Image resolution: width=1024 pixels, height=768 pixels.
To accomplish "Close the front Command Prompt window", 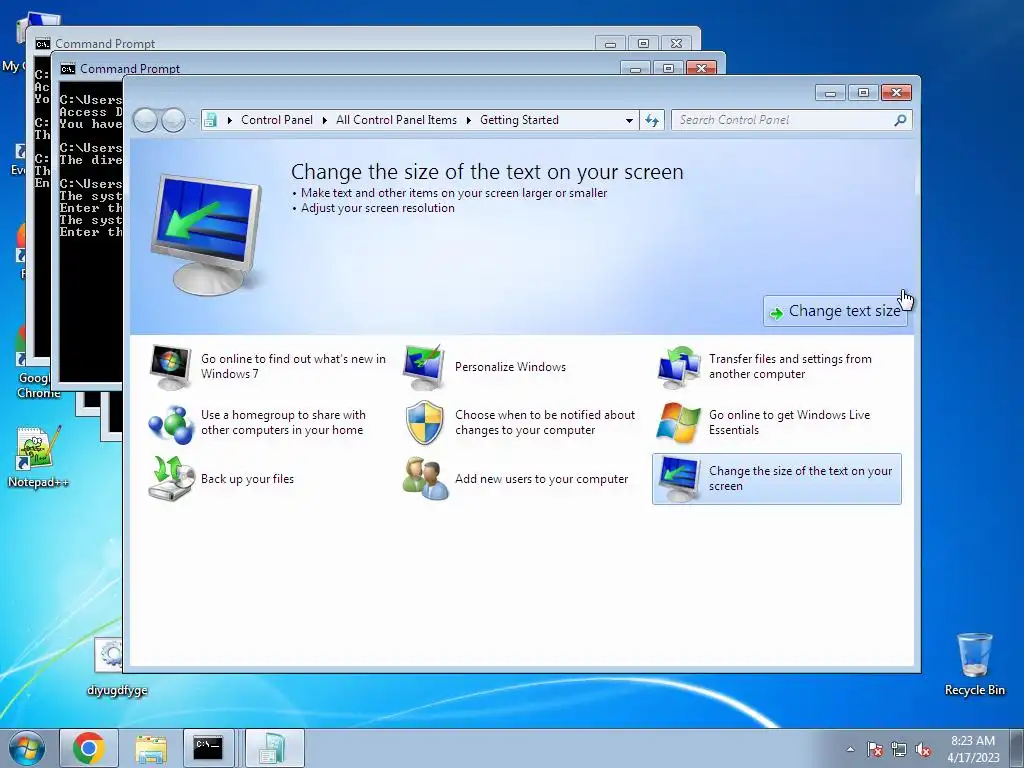I will [x=701, y=68].
